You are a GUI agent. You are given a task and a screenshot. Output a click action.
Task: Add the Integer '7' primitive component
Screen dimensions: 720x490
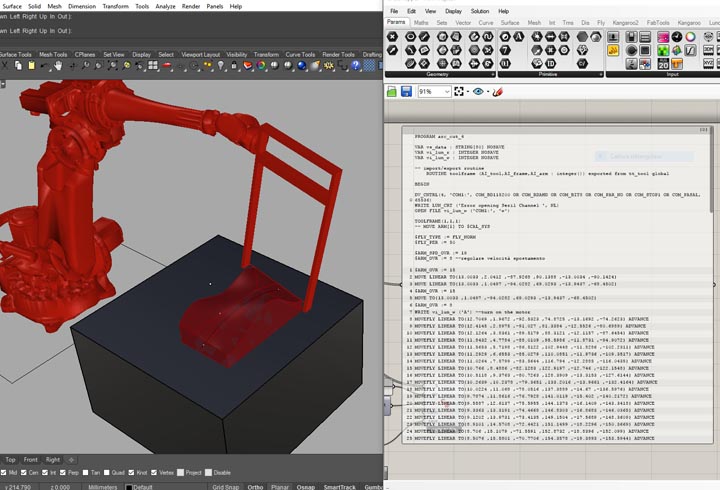[505, 50]
